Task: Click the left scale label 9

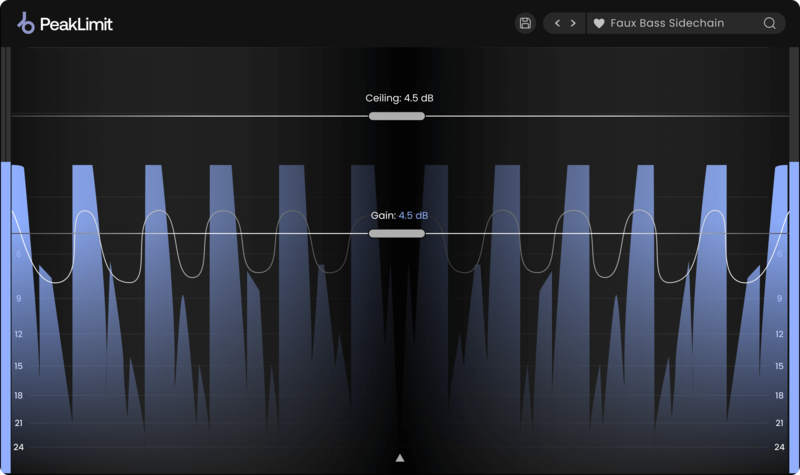Action: [x=18, y=298]
